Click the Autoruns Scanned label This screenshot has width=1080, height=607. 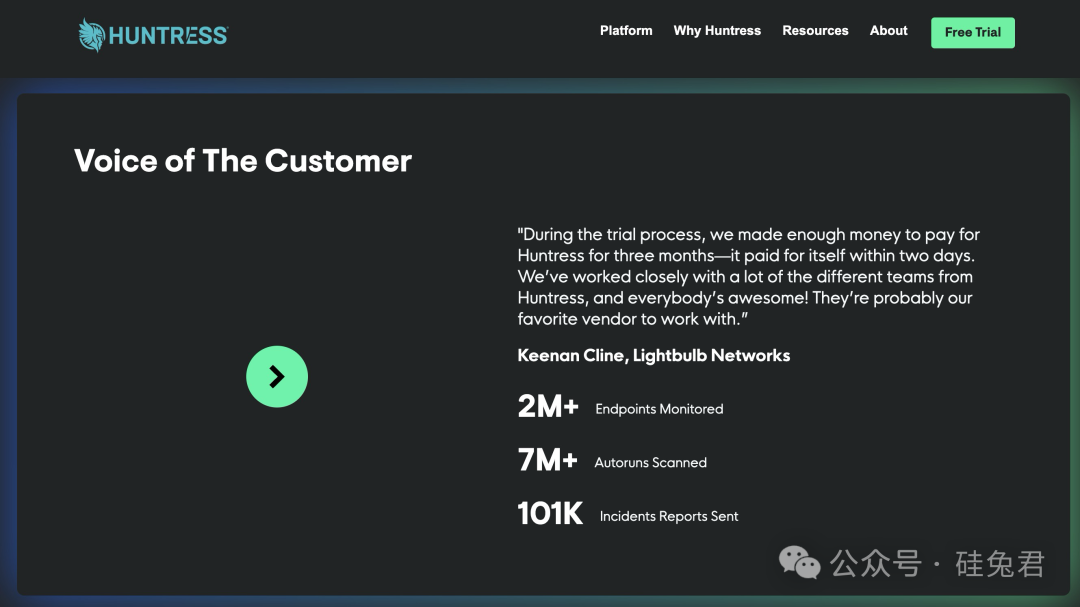650,463
